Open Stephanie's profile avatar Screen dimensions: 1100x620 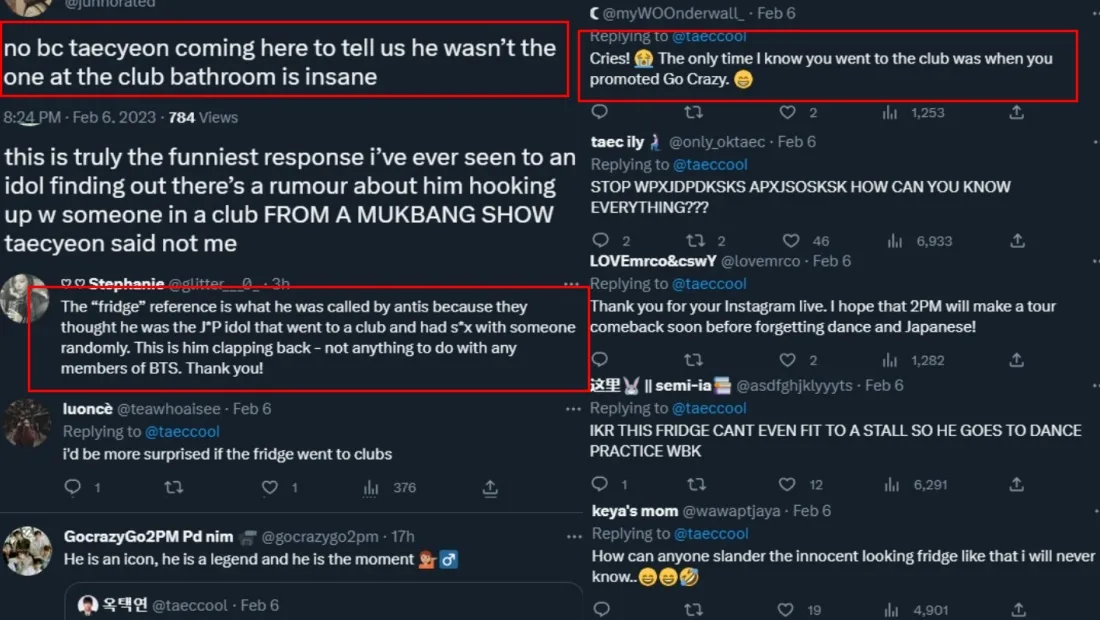(24, 298)
